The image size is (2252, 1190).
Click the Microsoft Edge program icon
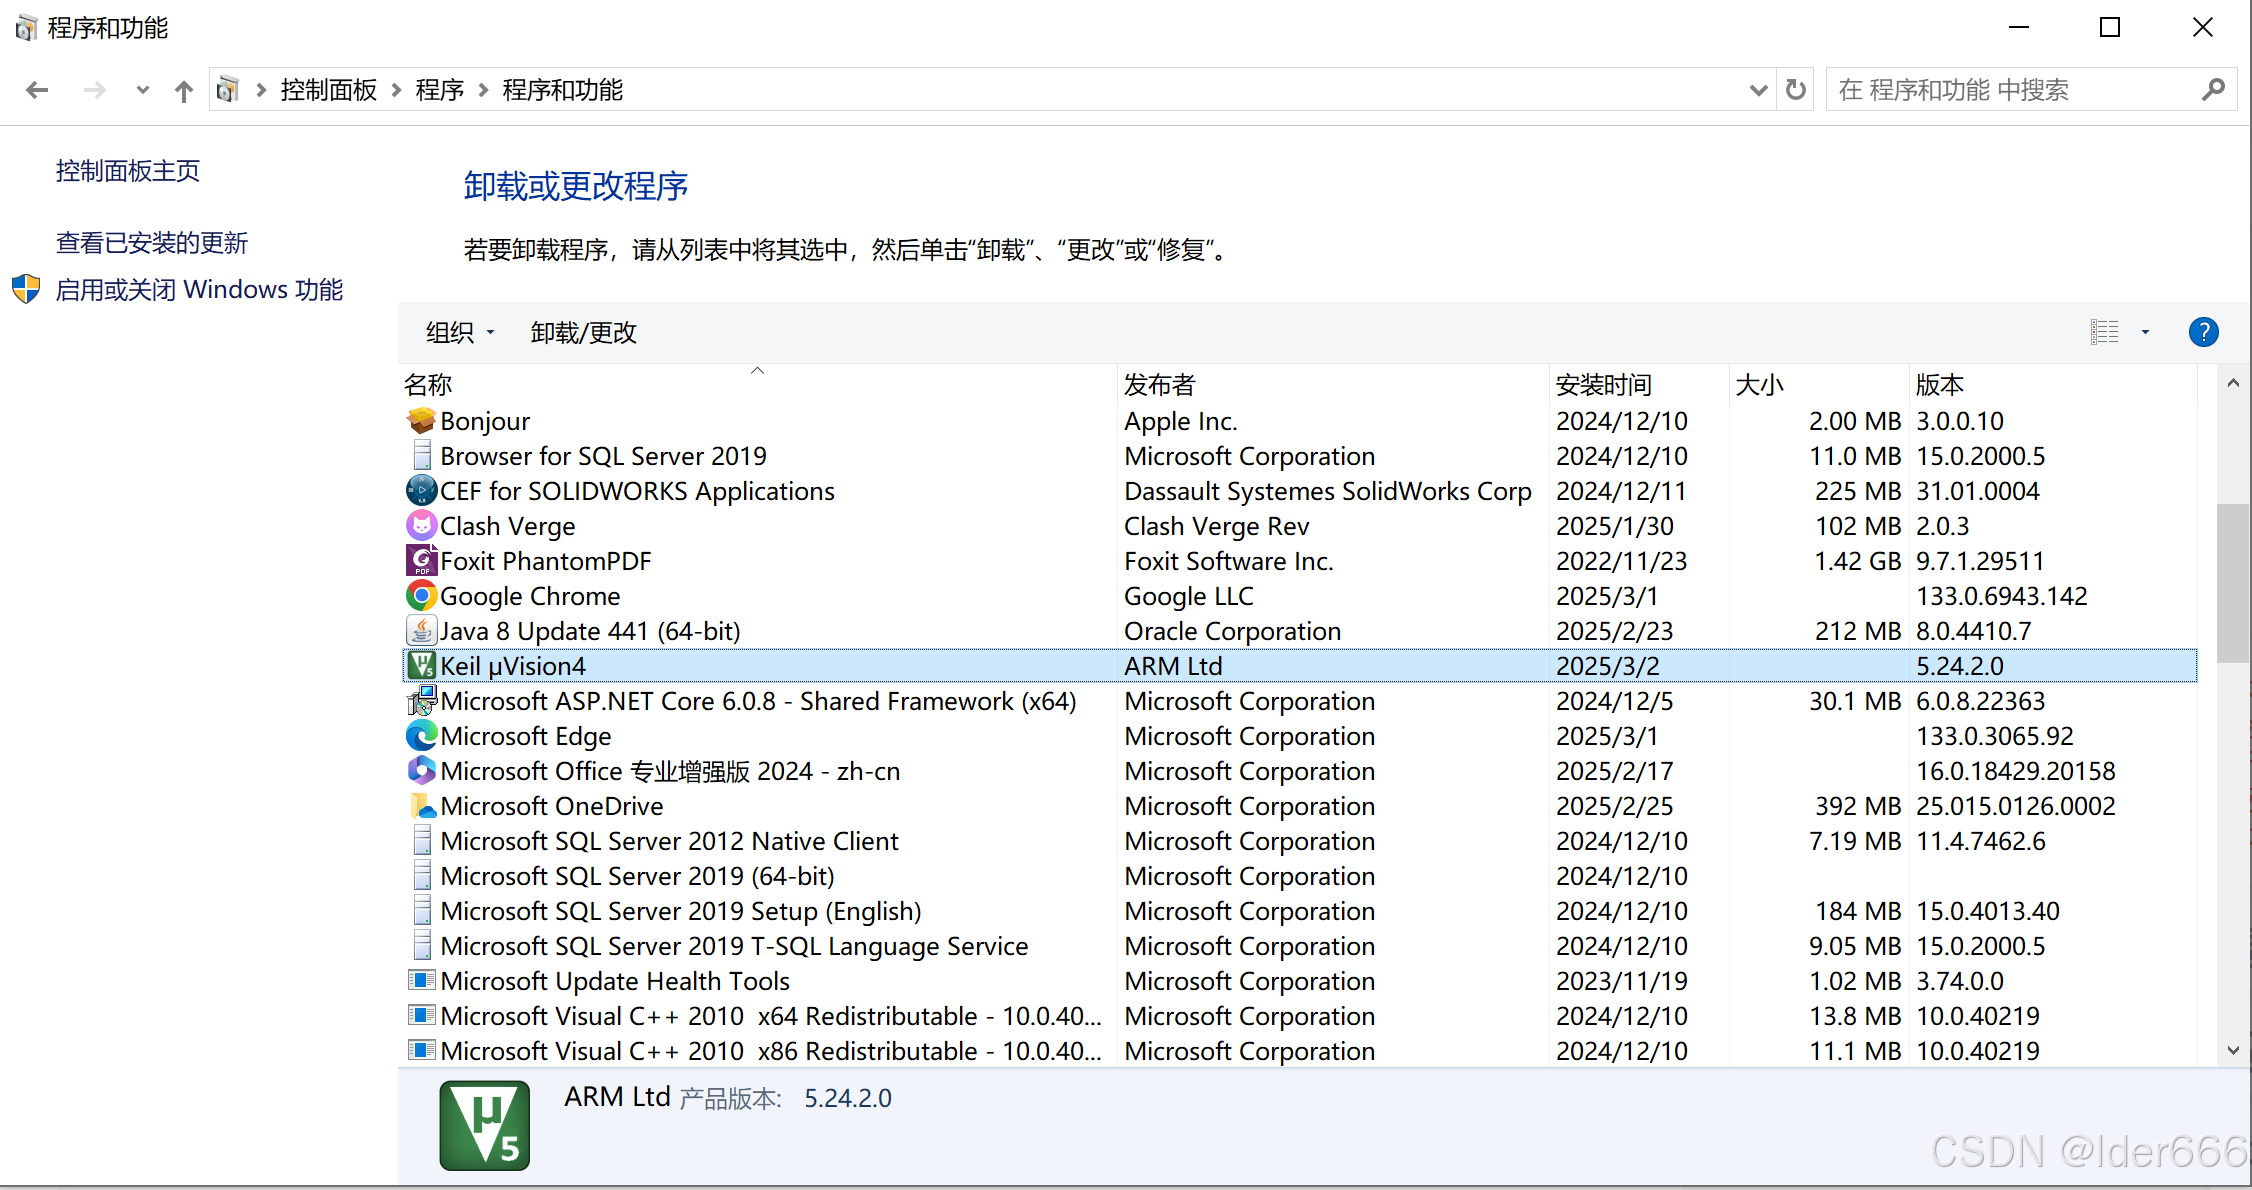click(421, 736)
